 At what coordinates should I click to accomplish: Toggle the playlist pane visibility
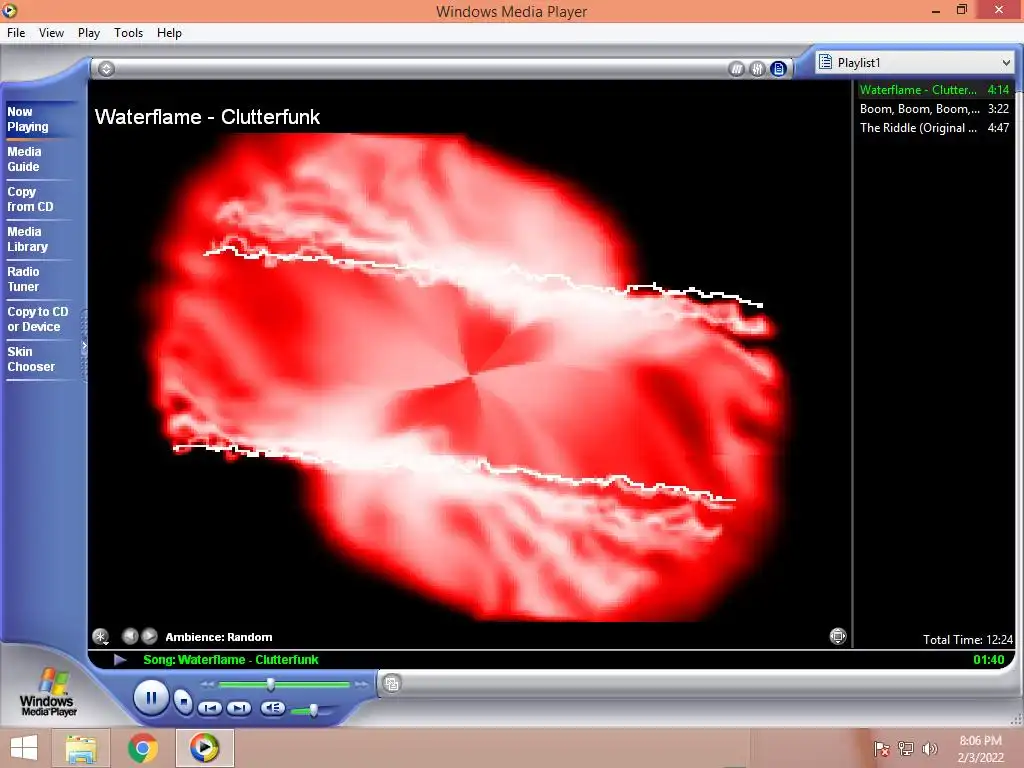(778, 69)
